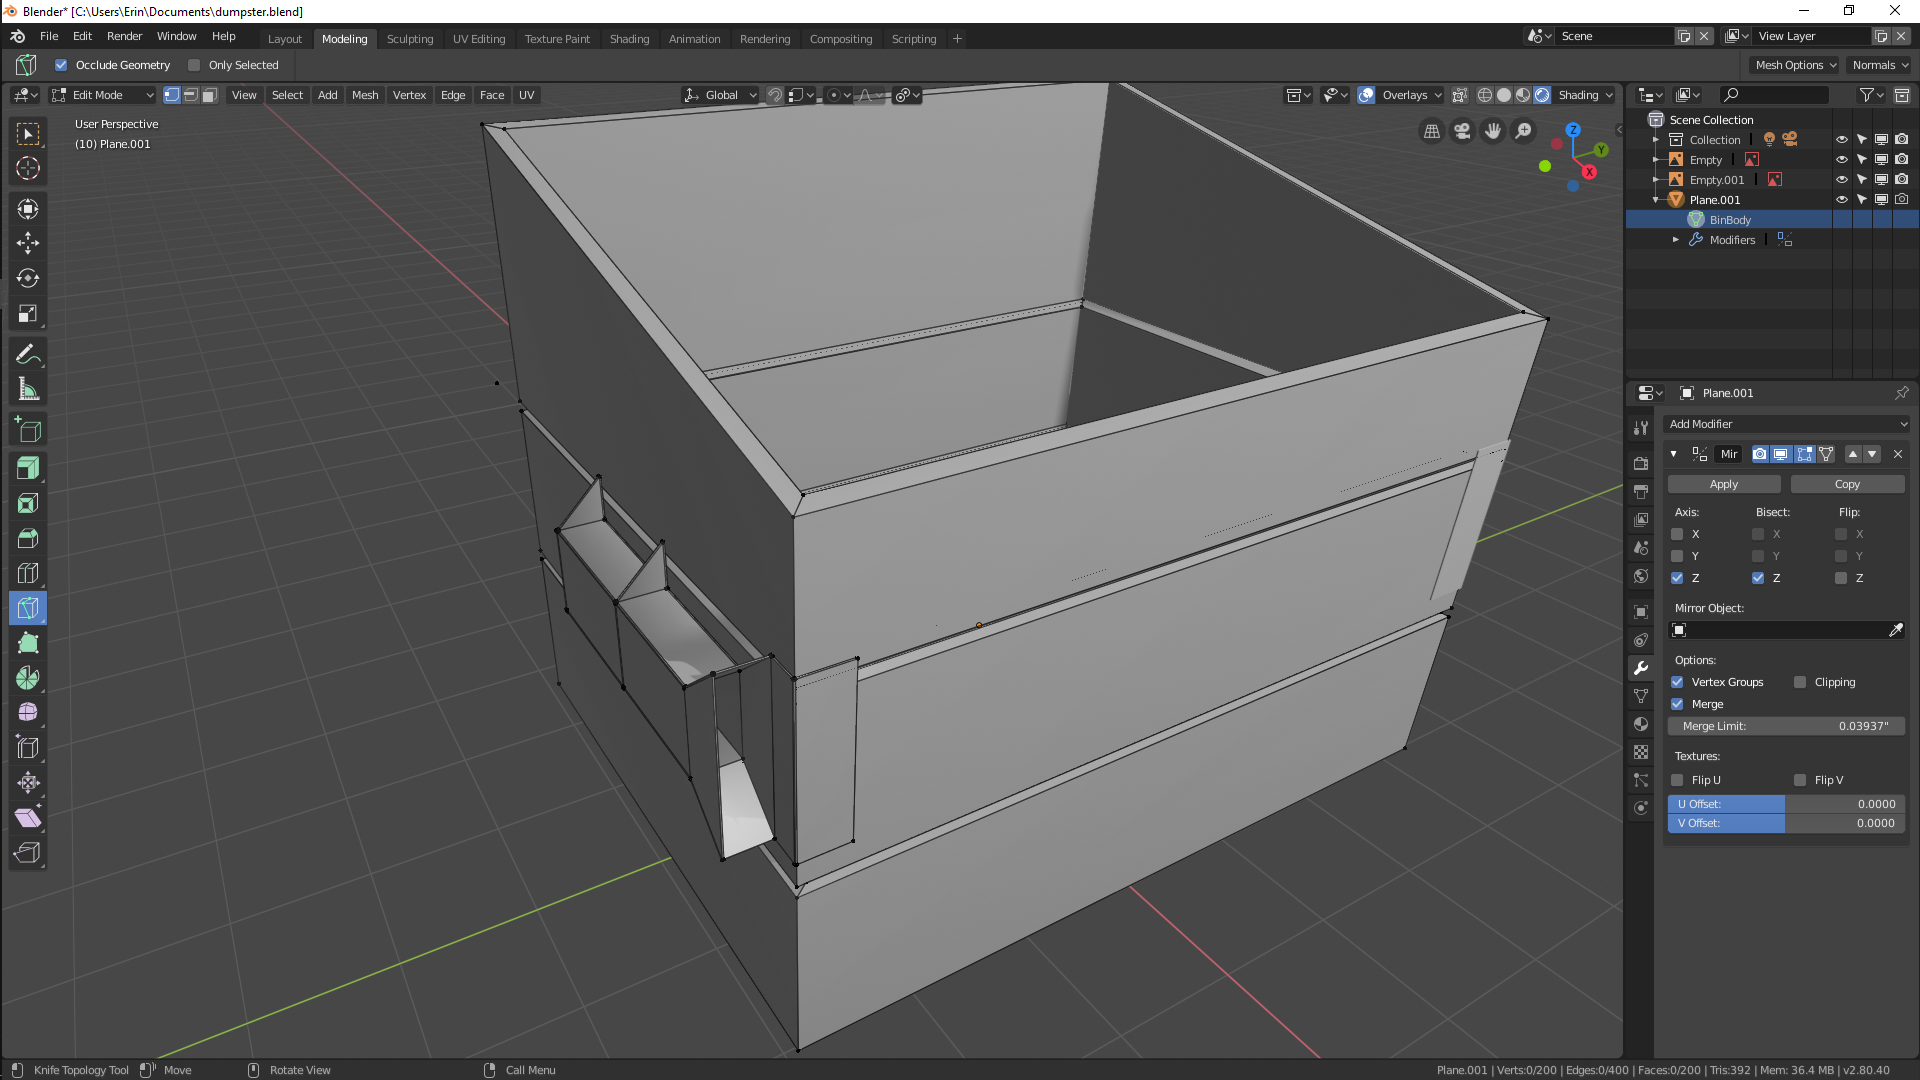The image size is (1920, 1080).
Task: Open the Modifiers properties tab
Action: [x=1641, y=668]
